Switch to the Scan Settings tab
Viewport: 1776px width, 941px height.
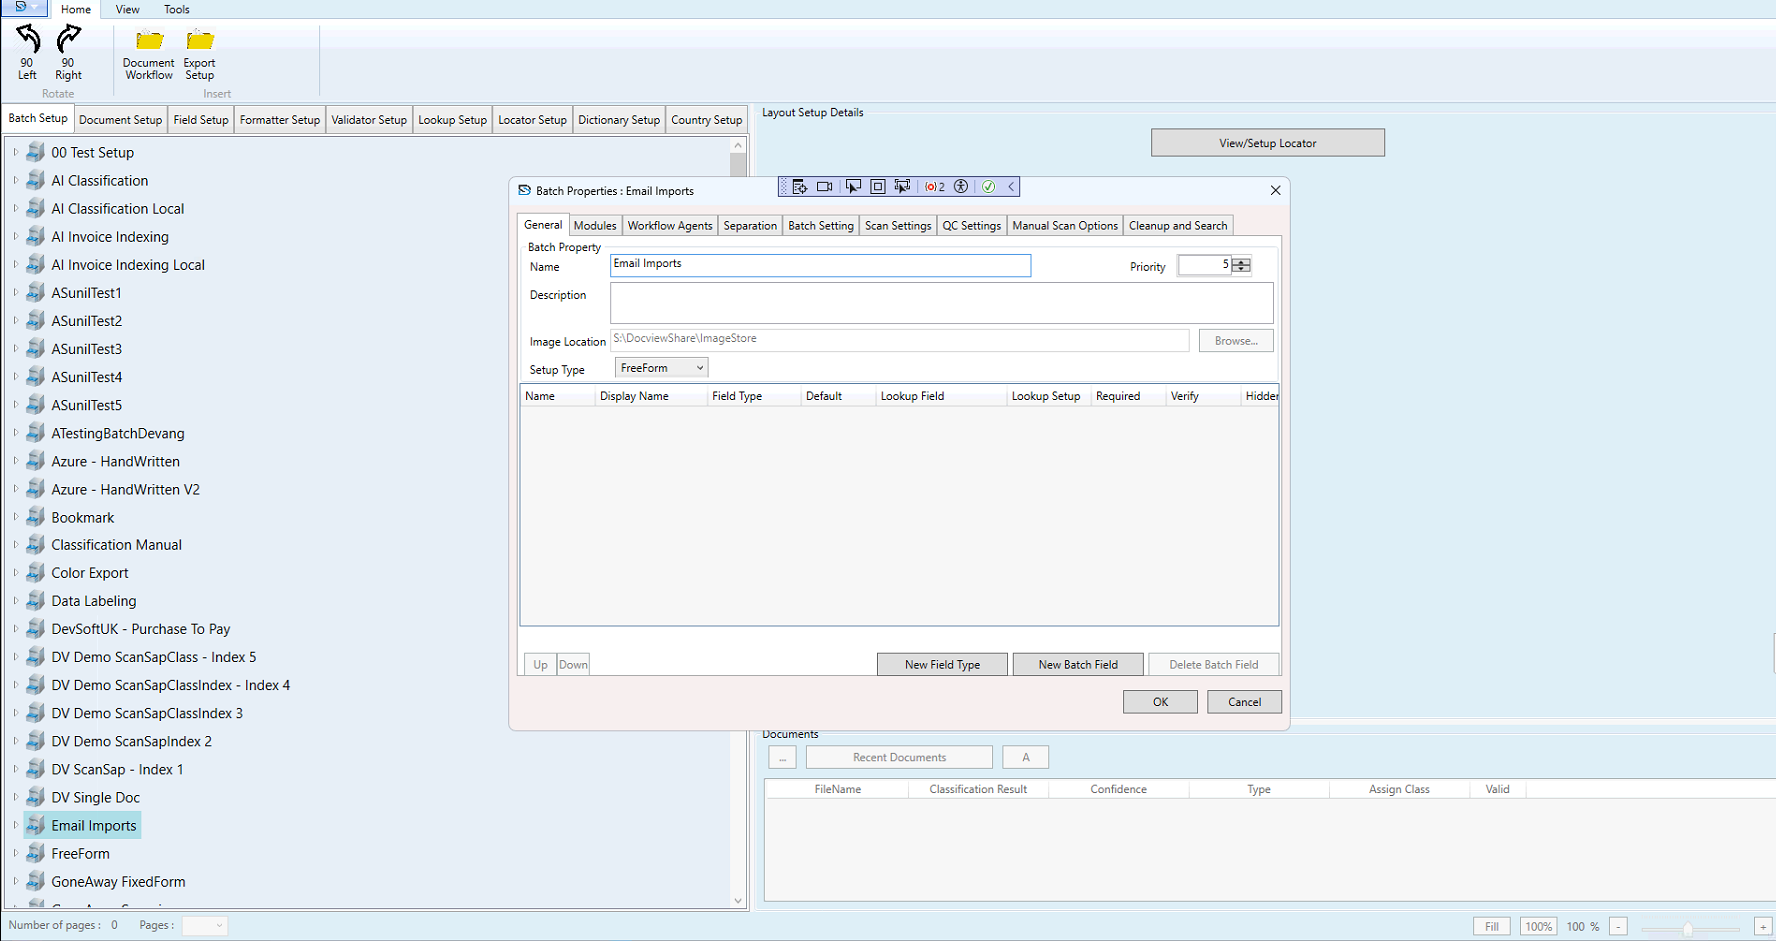(x=897, y=225)
